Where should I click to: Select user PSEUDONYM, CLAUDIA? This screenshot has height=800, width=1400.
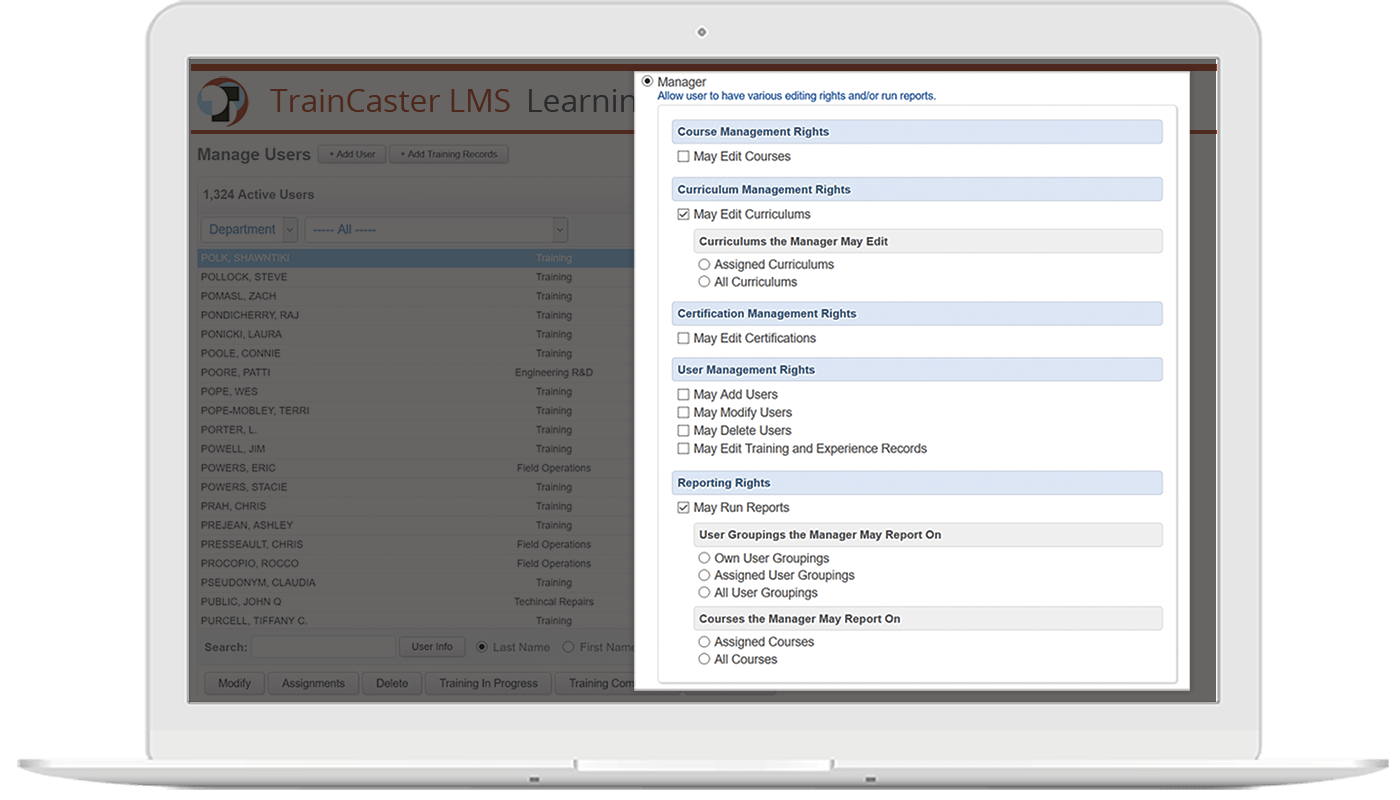[416, 583]
